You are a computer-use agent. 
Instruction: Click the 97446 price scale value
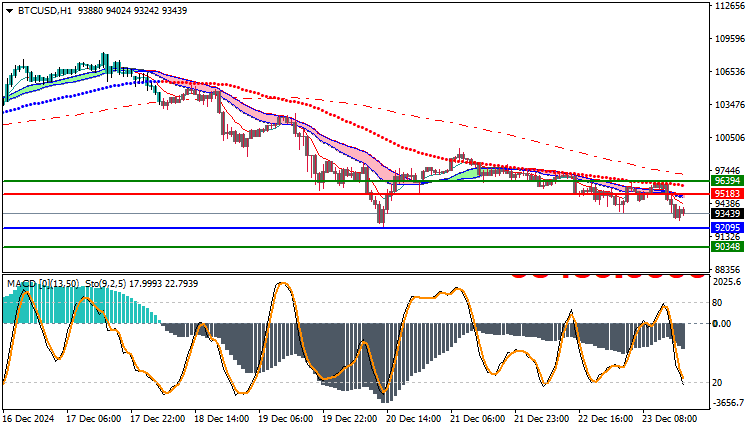click(x=730, y=170)
